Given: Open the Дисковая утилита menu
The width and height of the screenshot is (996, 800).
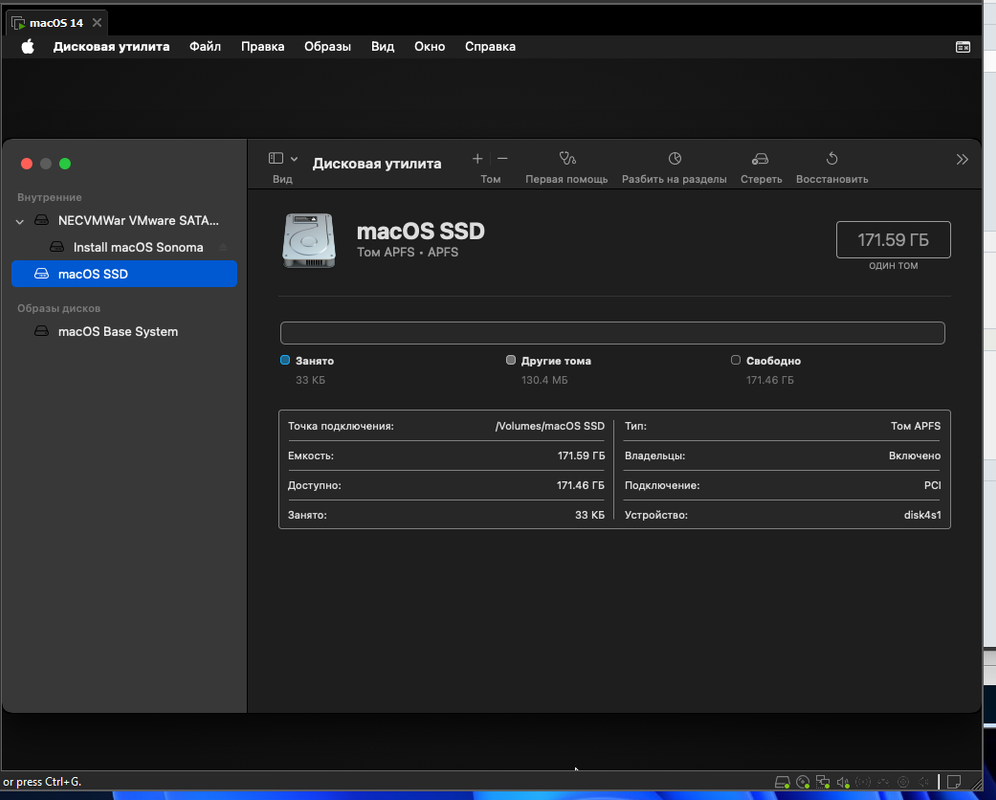Looking at the screenshot, I should pos(111,46).
